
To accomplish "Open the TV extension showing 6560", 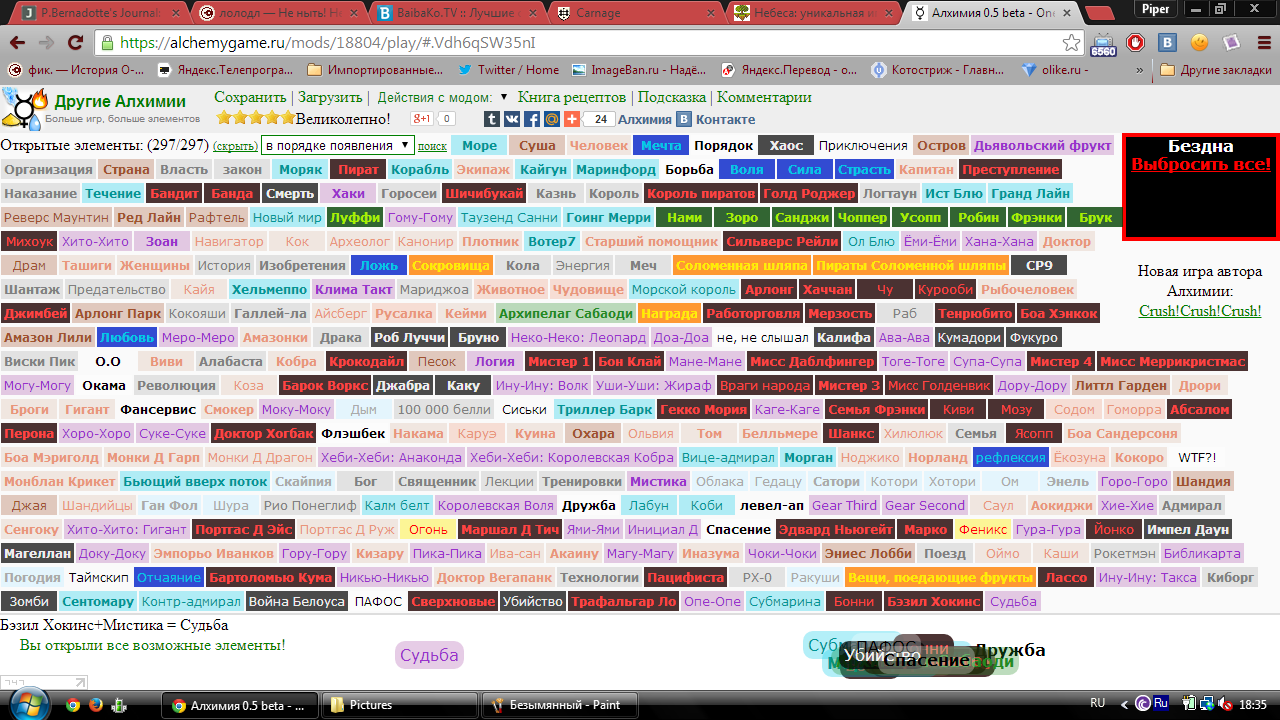I will tap(1103, 44).
